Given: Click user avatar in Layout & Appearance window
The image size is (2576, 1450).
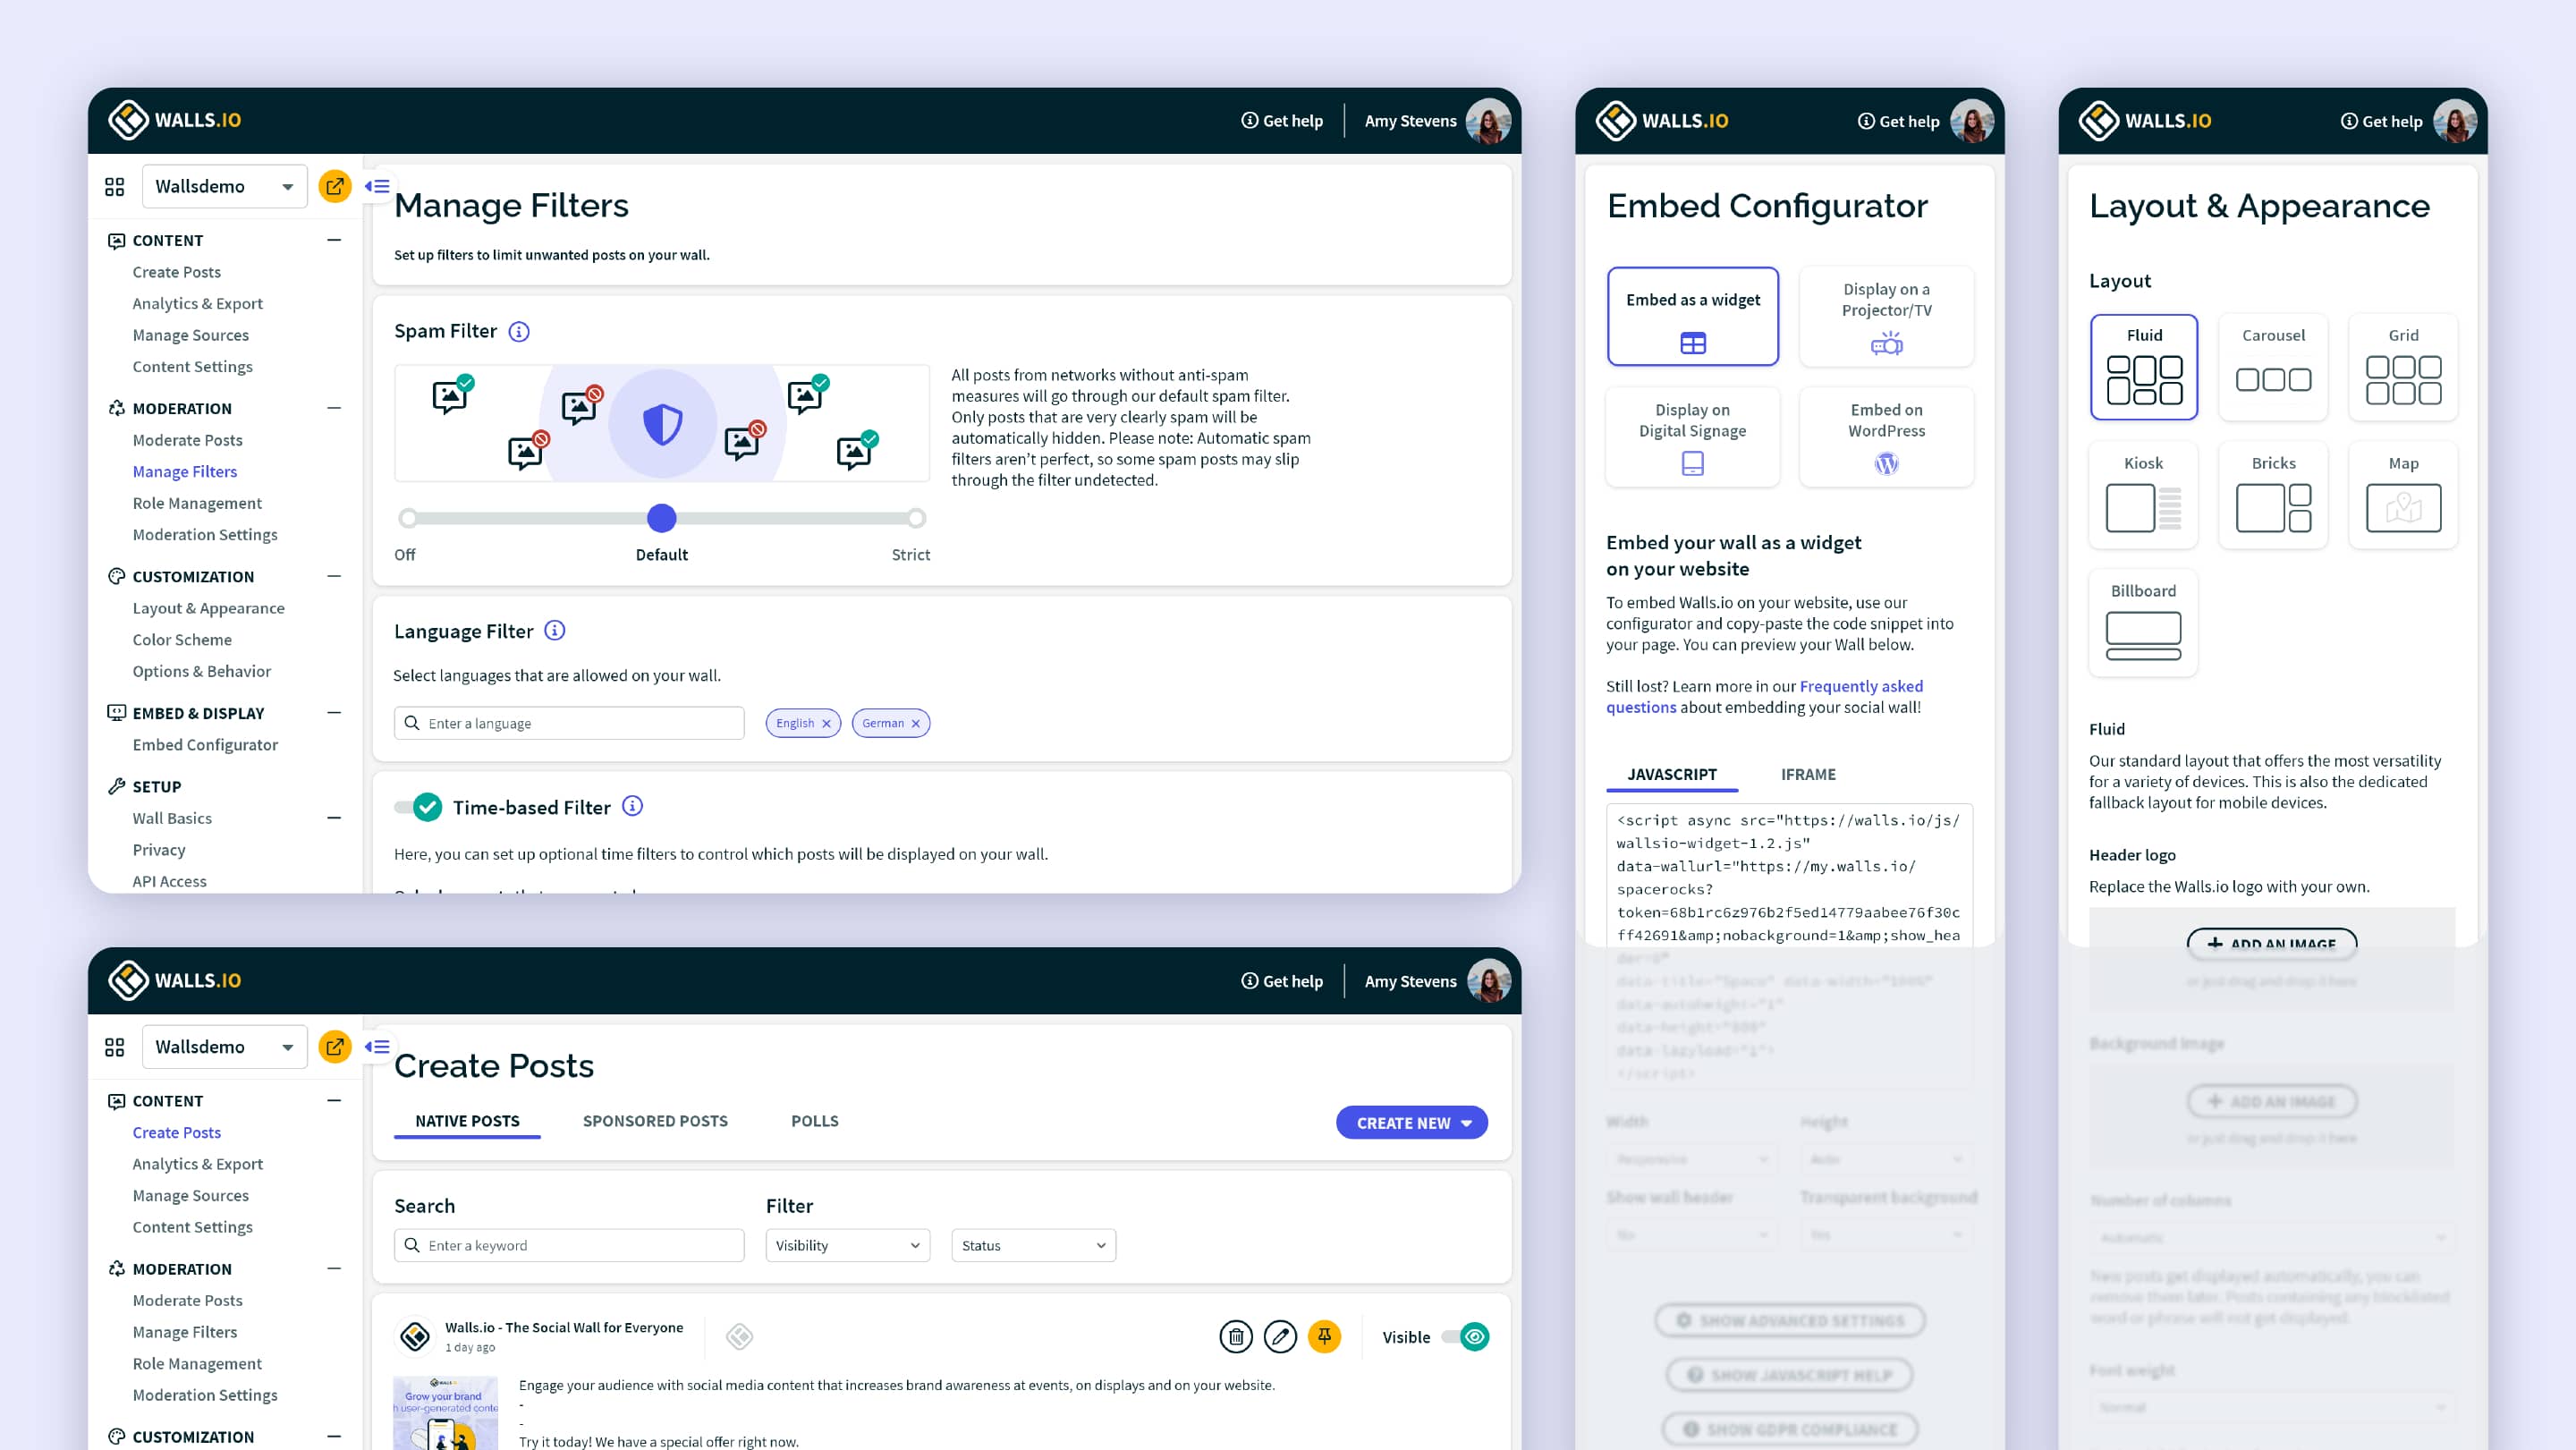Looking at the screenshot, I should tap(2455, 121).
